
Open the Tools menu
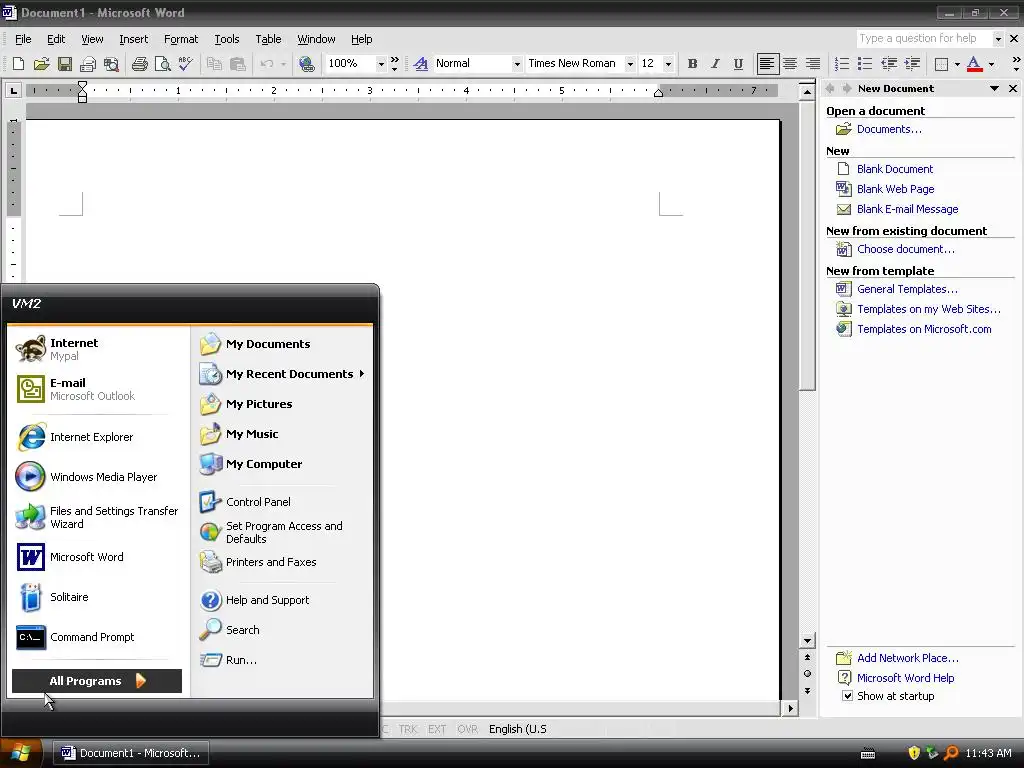227,39
